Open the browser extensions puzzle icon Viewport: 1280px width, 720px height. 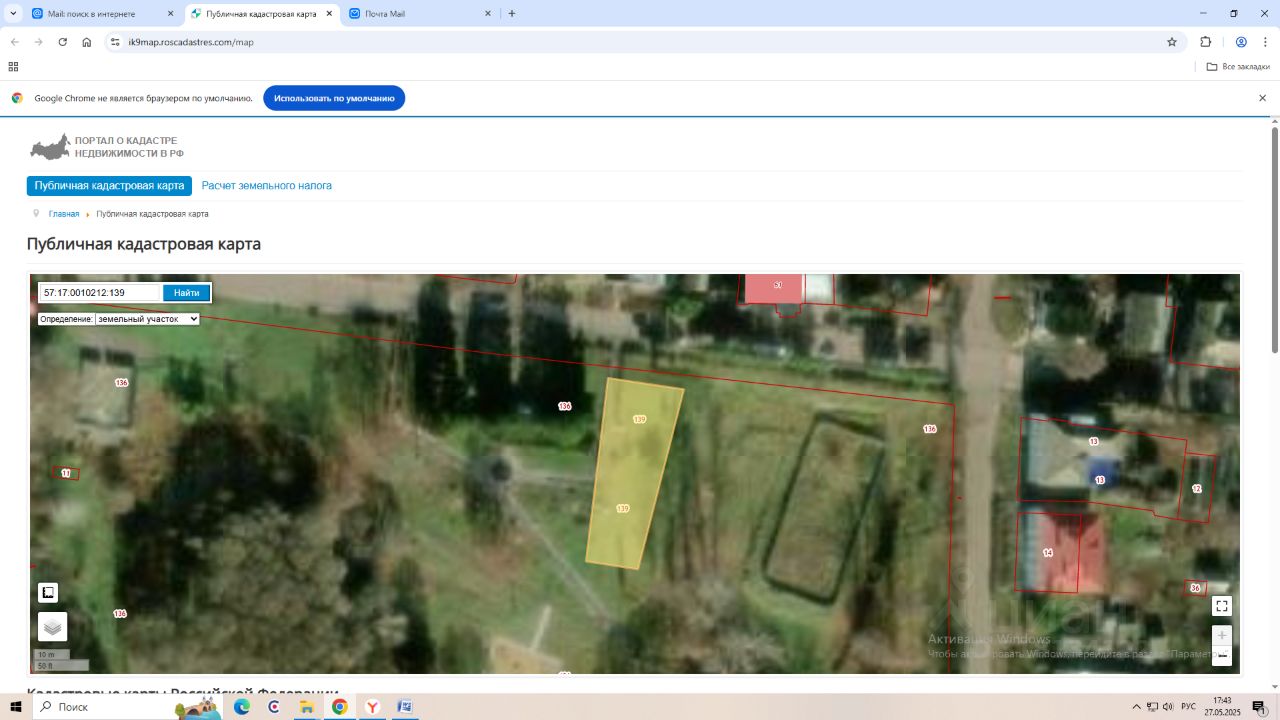[1205, 42]
